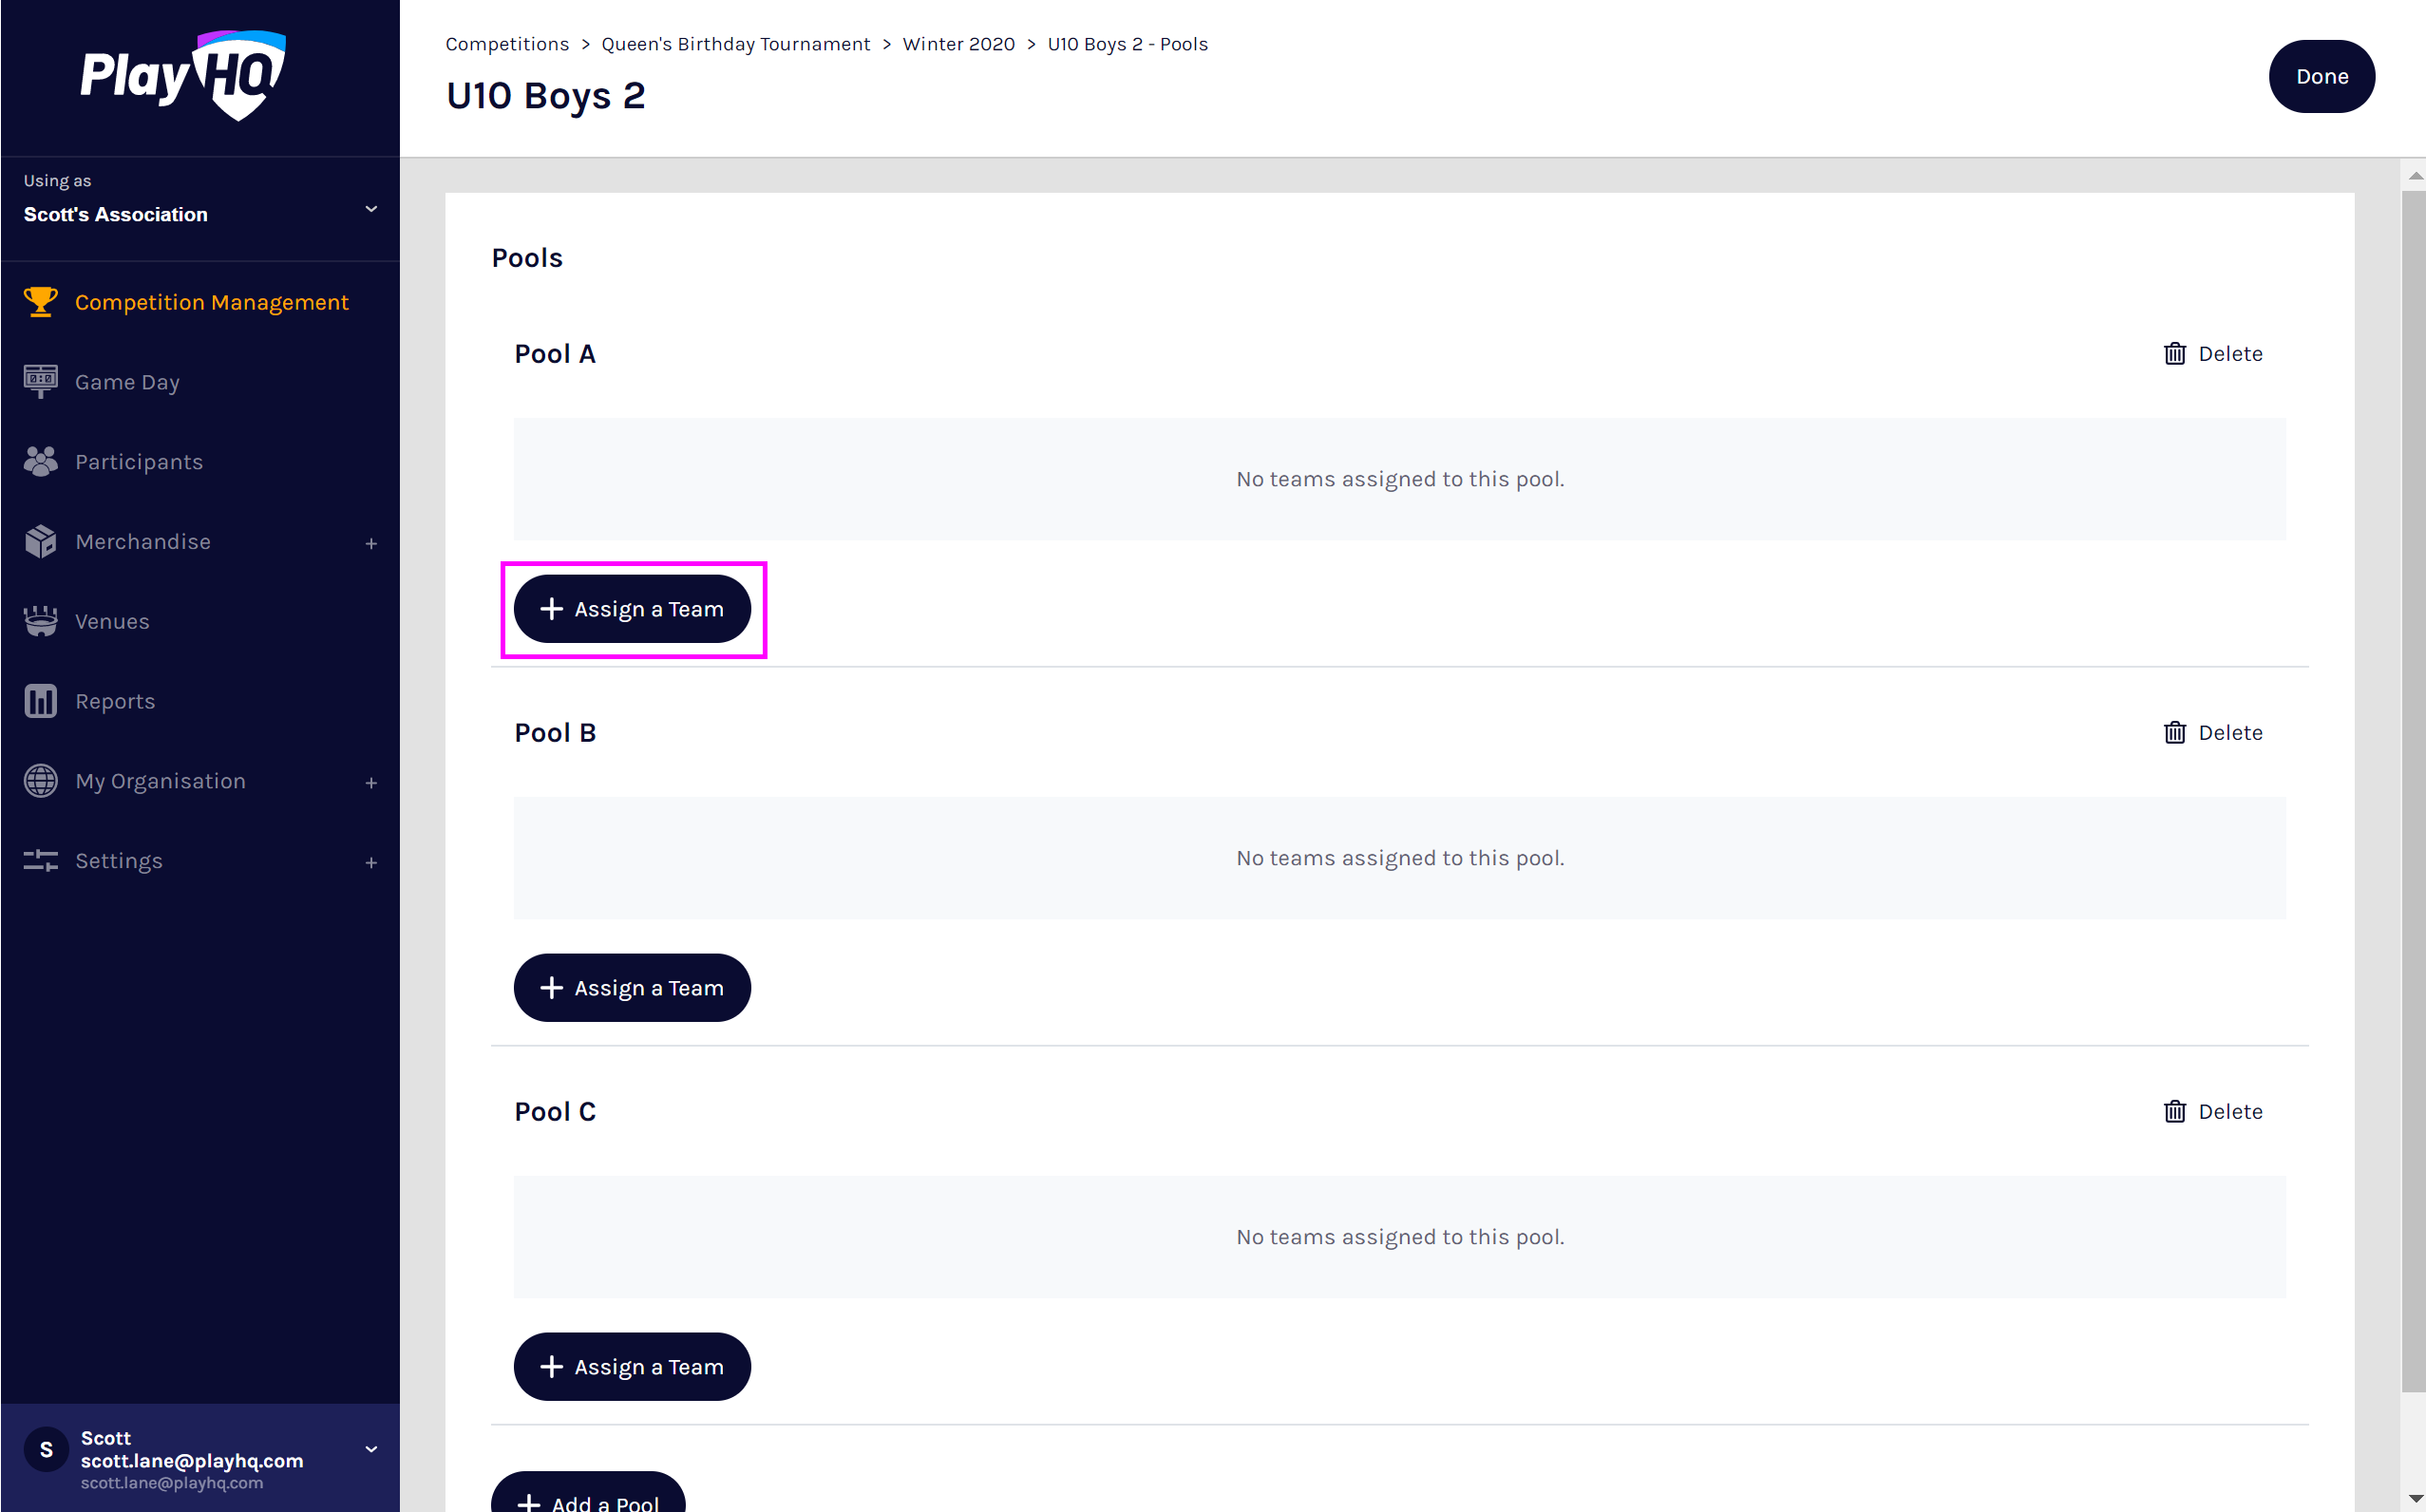Click the Participants people icon
Viewport: 2426px width, 1512px height.
(x=40, y=461)
